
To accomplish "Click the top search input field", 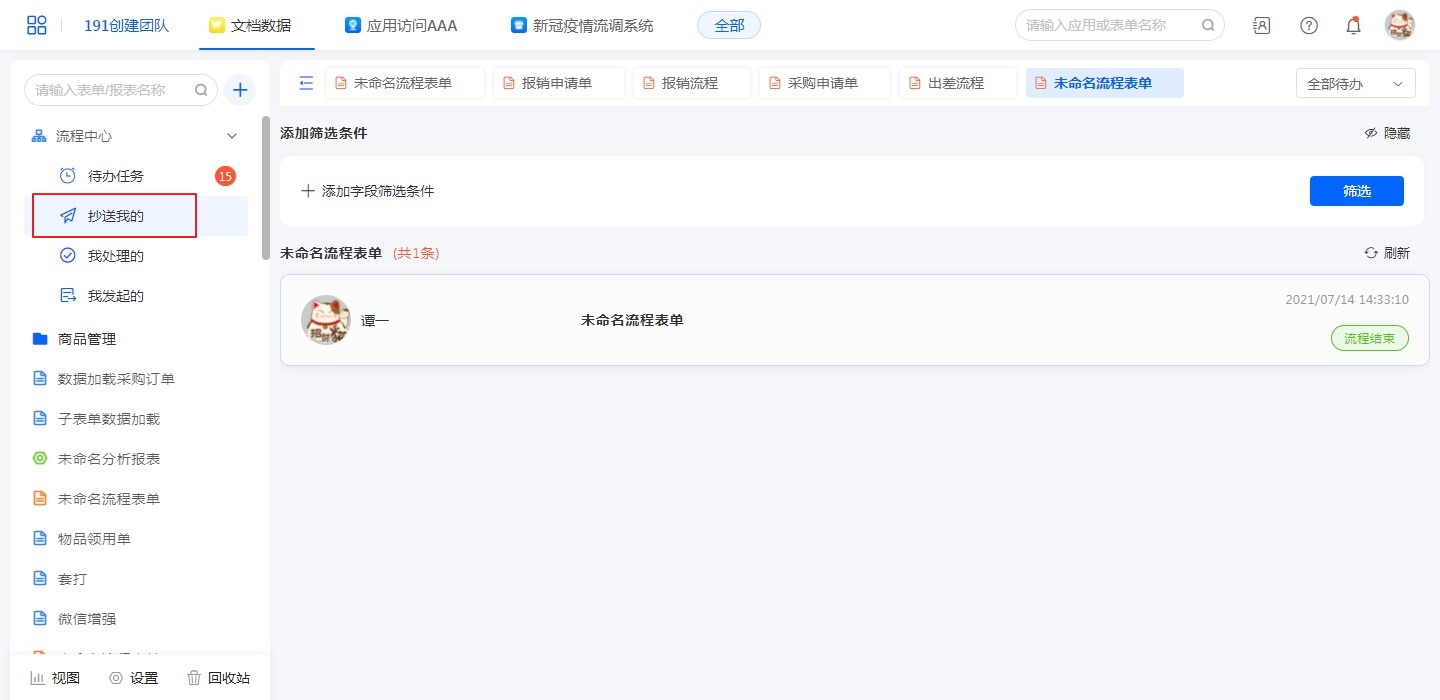I will click(x=1110, y=26).
